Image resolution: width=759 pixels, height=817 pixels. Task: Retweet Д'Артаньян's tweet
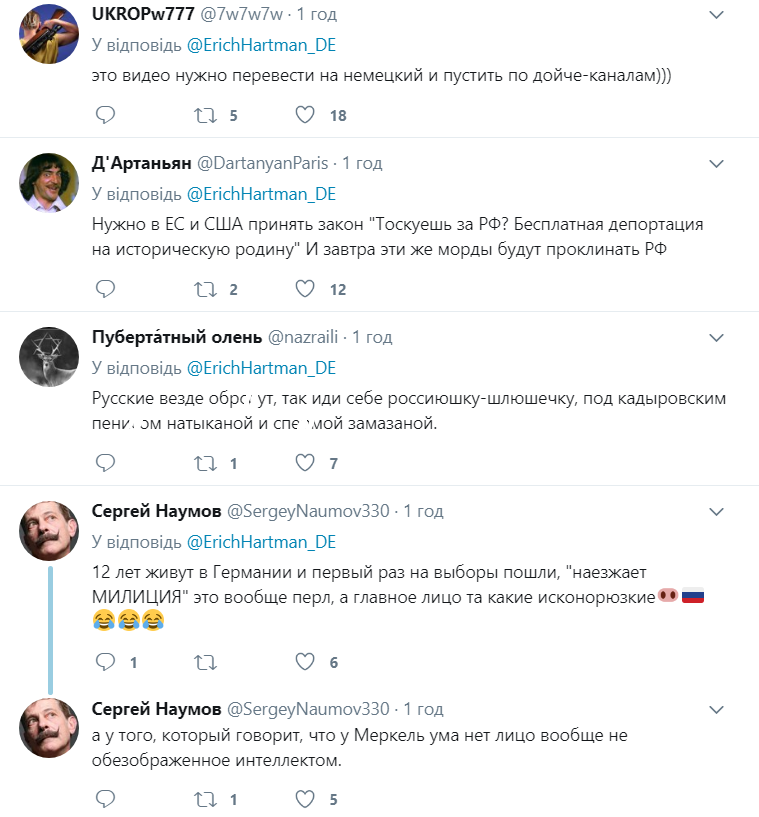click(205, 289)
